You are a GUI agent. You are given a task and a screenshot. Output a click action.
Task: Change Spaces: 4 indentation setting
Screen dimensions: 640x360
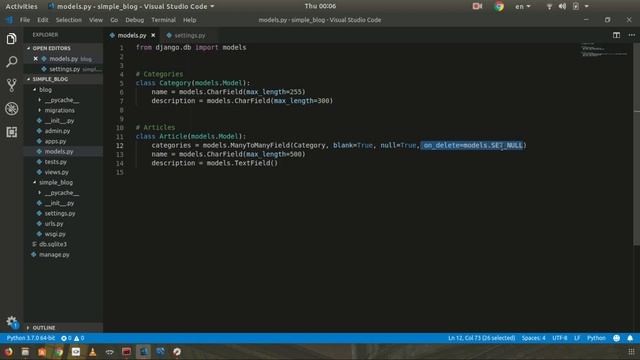533,338
